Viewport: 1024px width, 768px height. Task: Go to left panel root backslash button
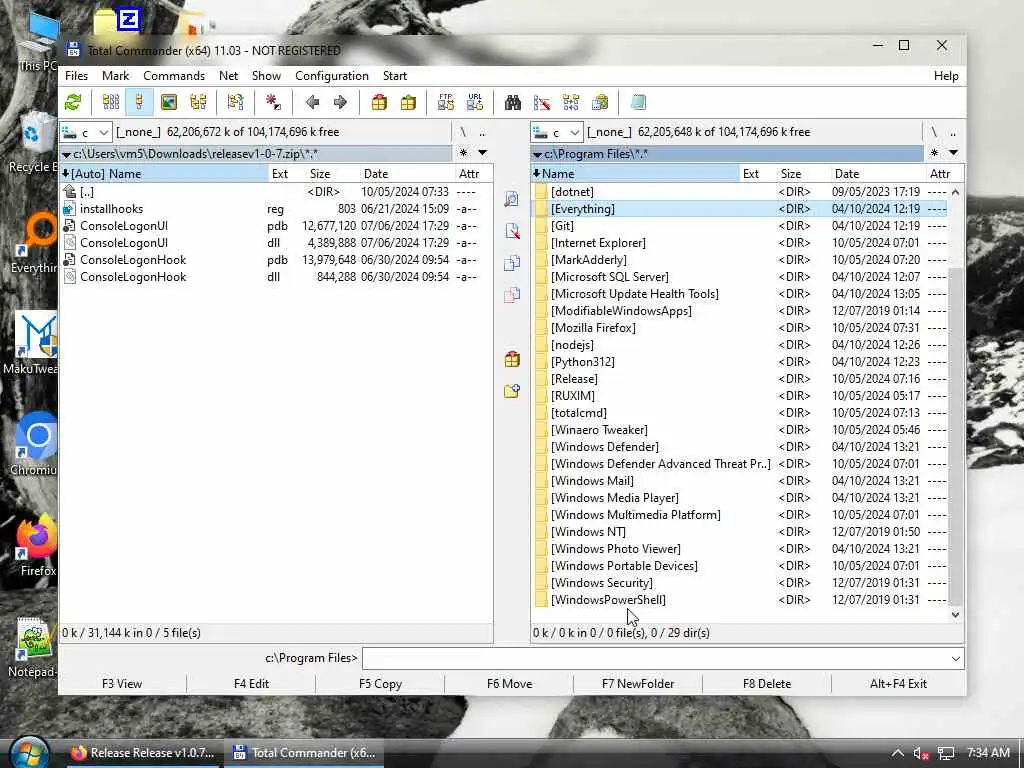pyautogui.click(x=463, y=132)
